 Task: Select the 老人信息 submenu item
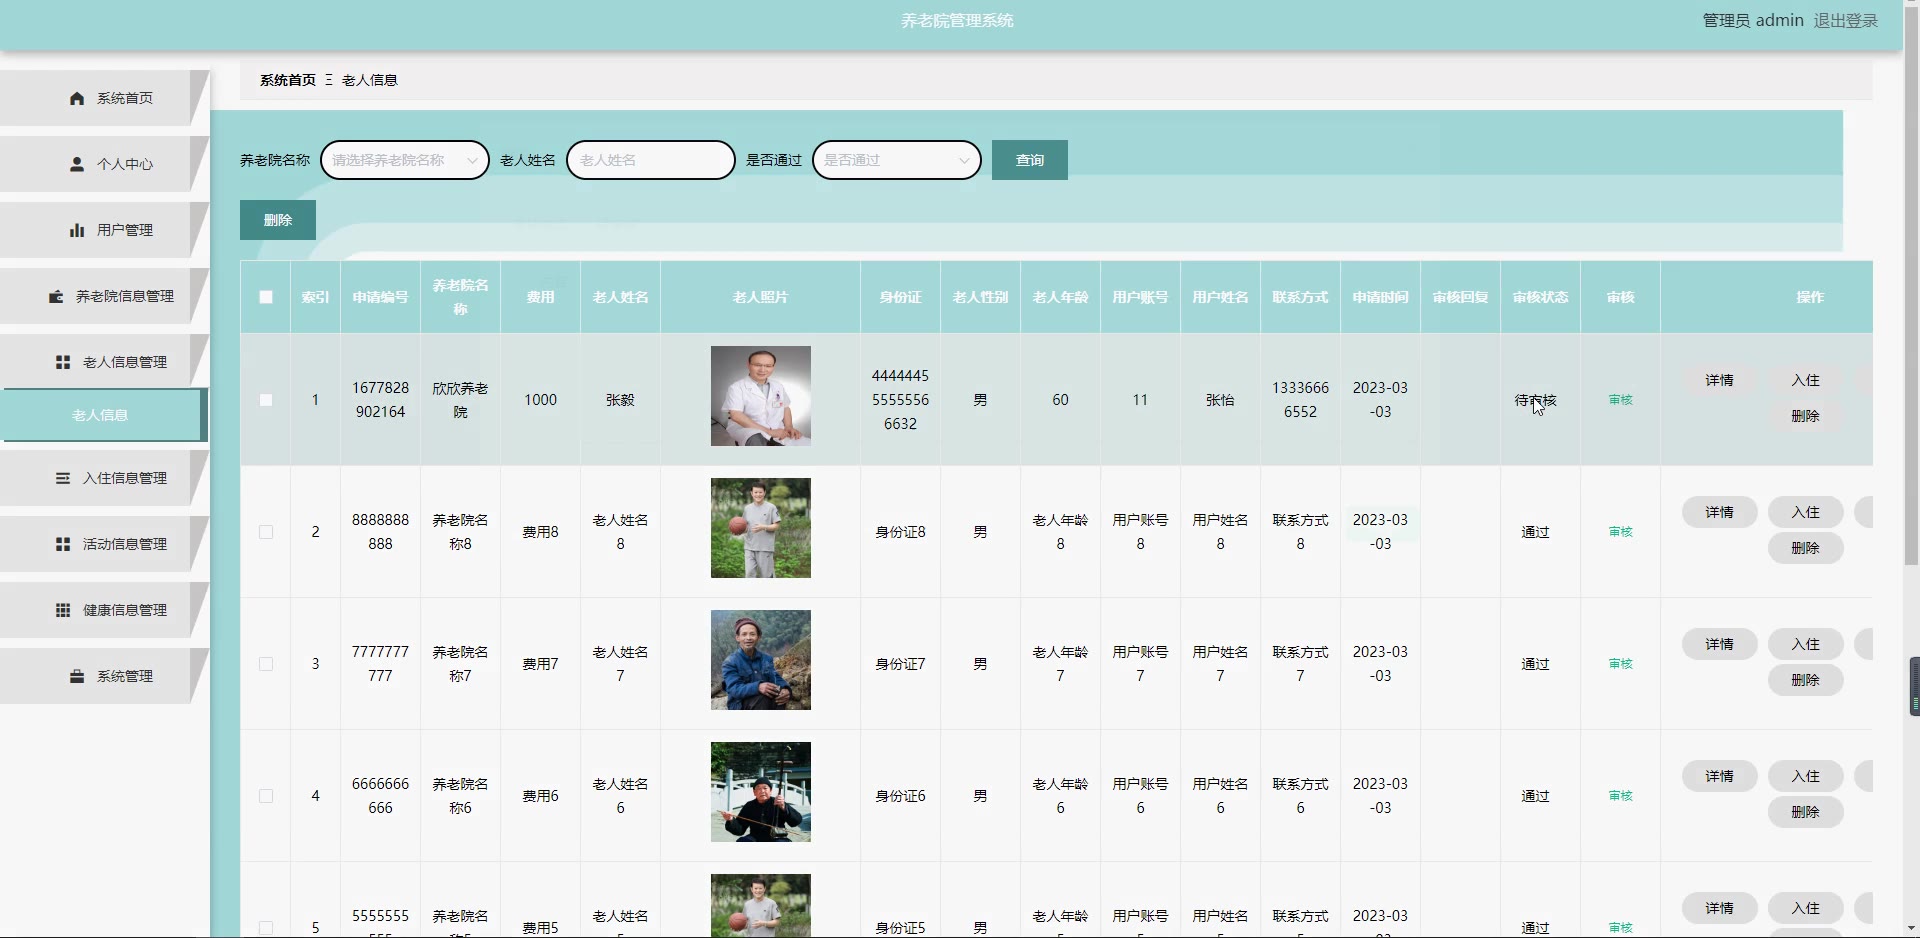[101, 415]
